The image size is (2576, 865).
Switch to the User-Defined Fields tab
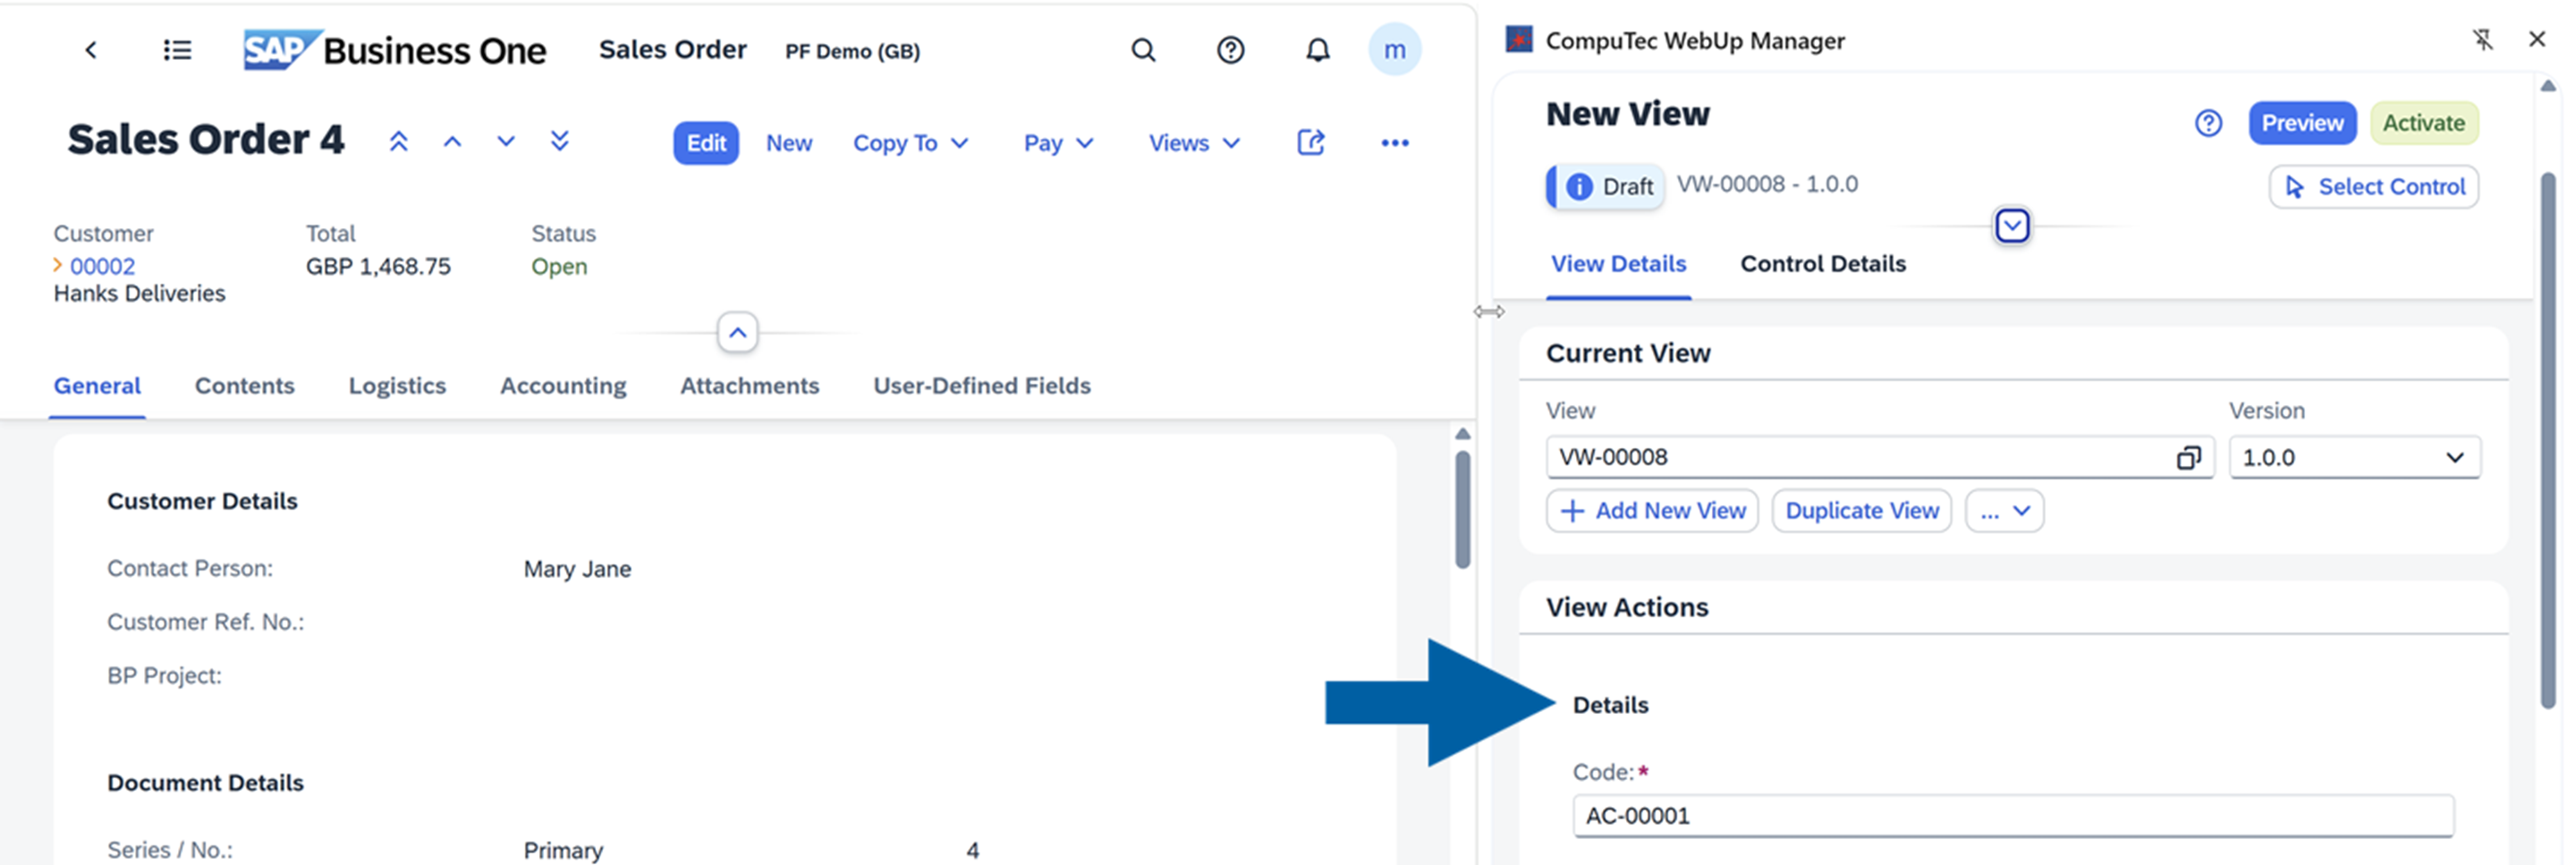[981, 386]
